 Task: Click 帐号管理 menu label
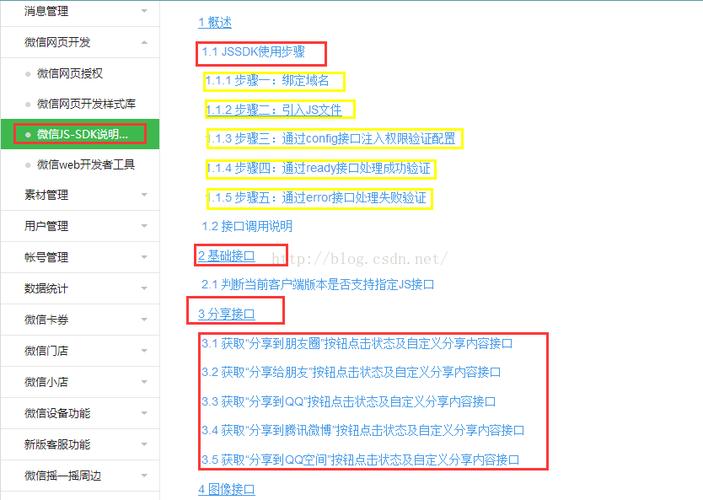tap(46, 257)
